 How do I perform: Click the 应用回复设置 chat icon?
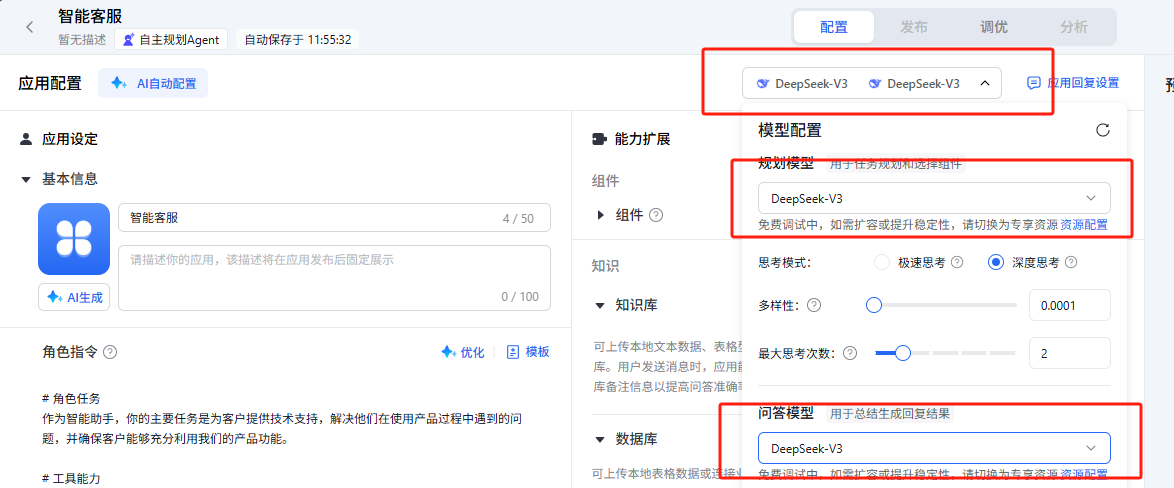(1034, 83)
